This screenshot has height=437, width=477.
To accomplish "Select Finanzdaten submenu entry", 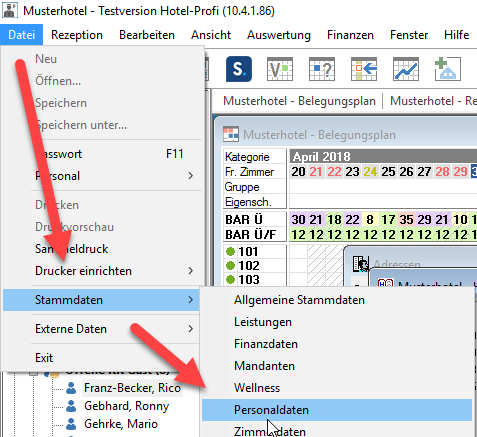I will point(337,344).
